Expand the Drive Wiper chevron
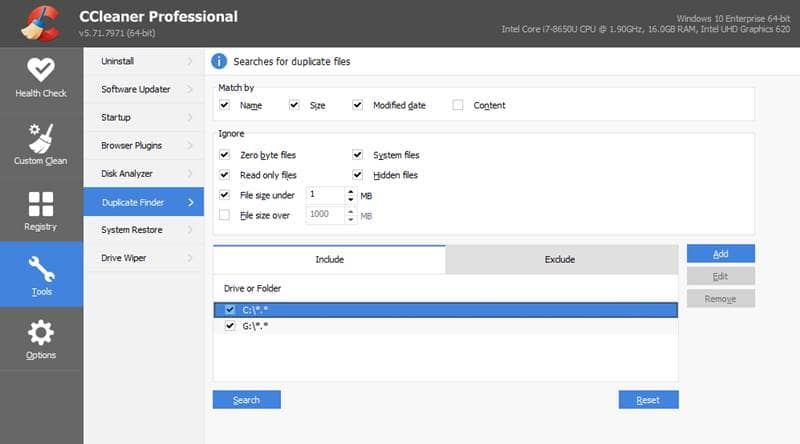The height and width of the screenshot is (444, 800). [190, 258]
